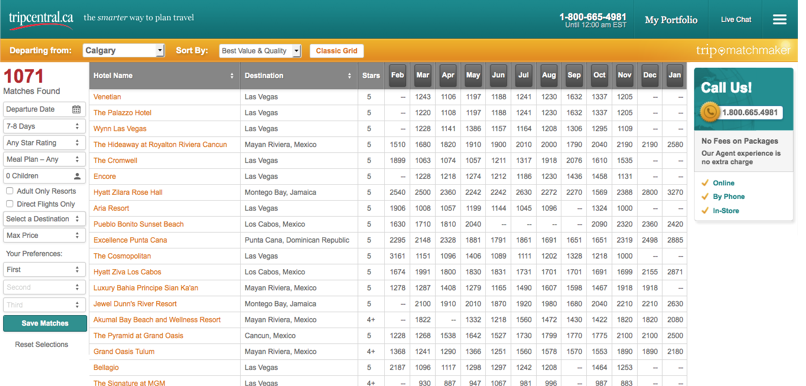
Task: Open Luxury Bahia Principe Sian Ka'an link
Action: (145, 288)
